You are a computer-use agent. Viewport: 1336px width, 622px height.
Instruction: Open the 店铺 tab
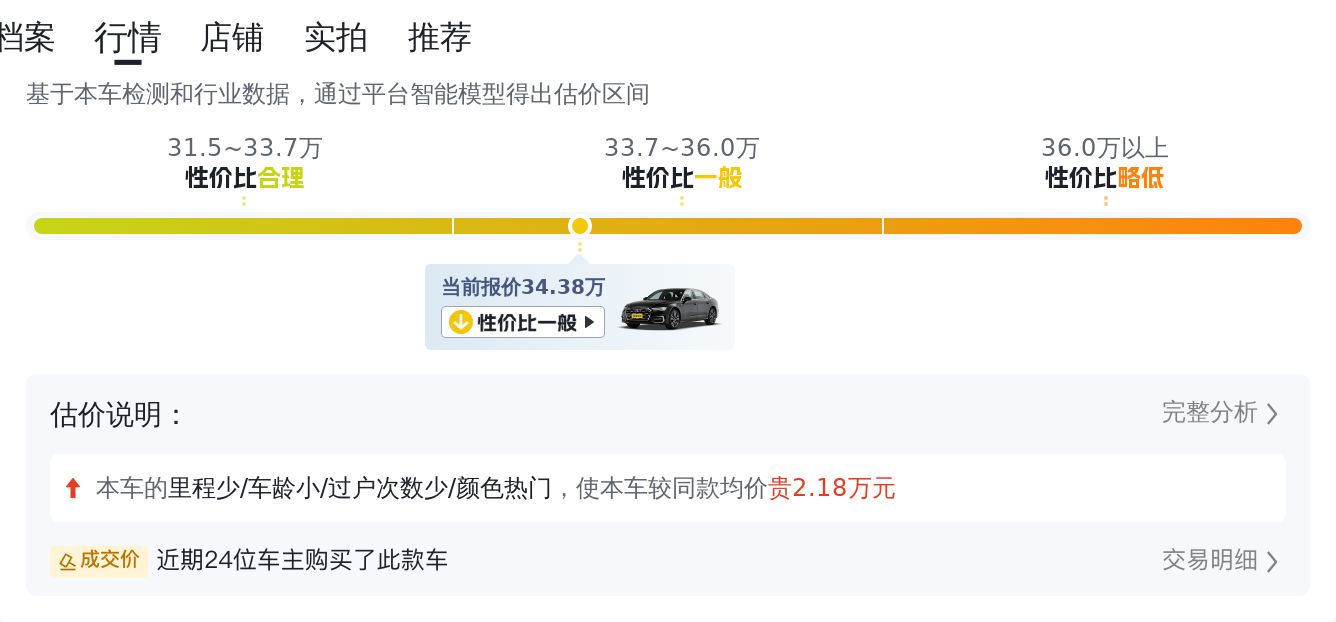tap(231, 38)
